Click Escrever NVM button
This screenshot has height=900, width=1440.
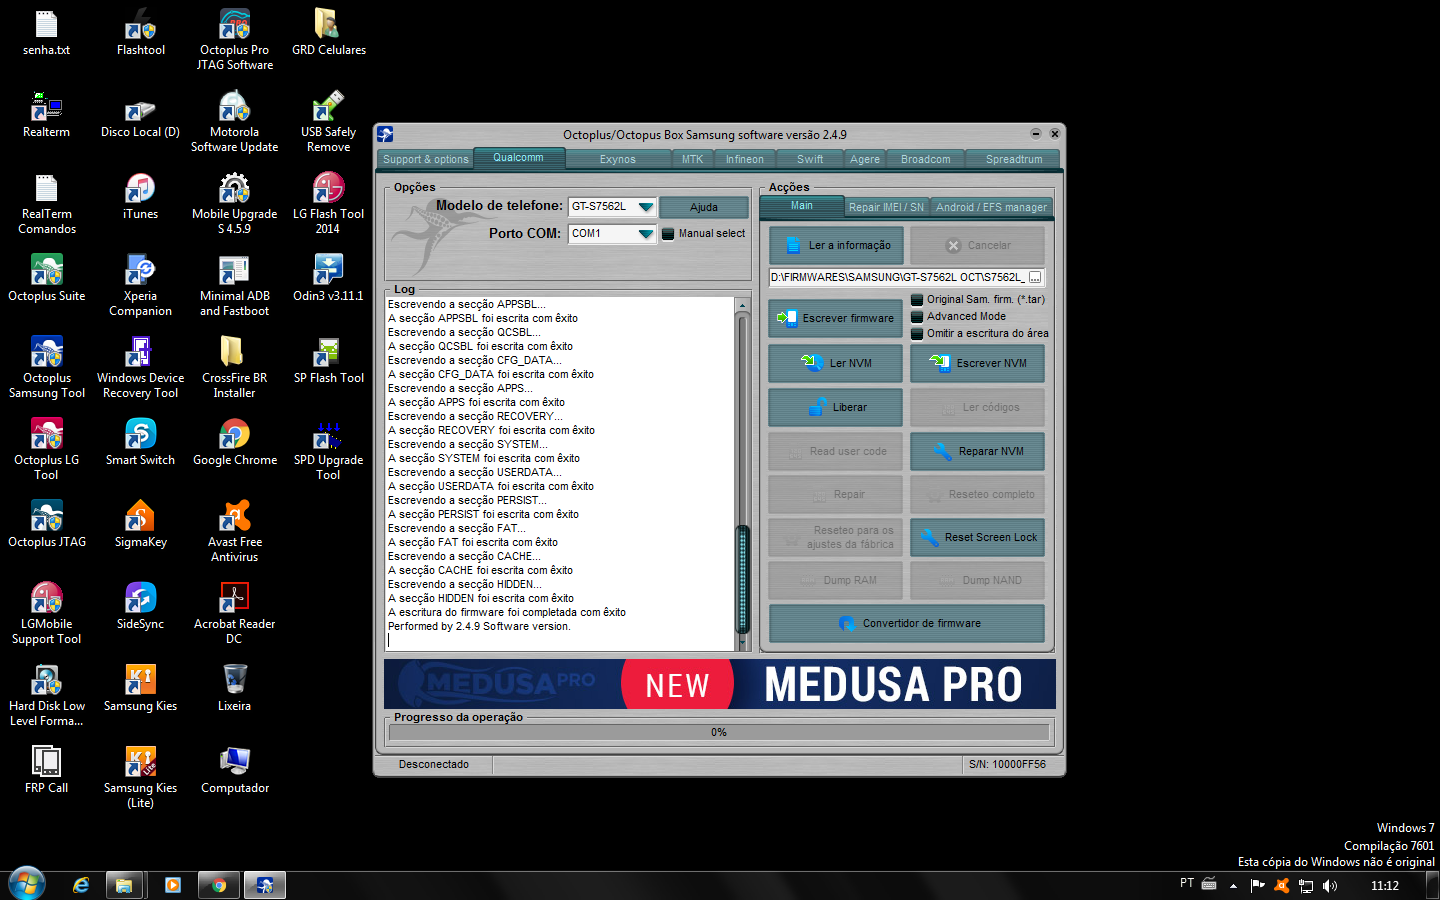978,363
